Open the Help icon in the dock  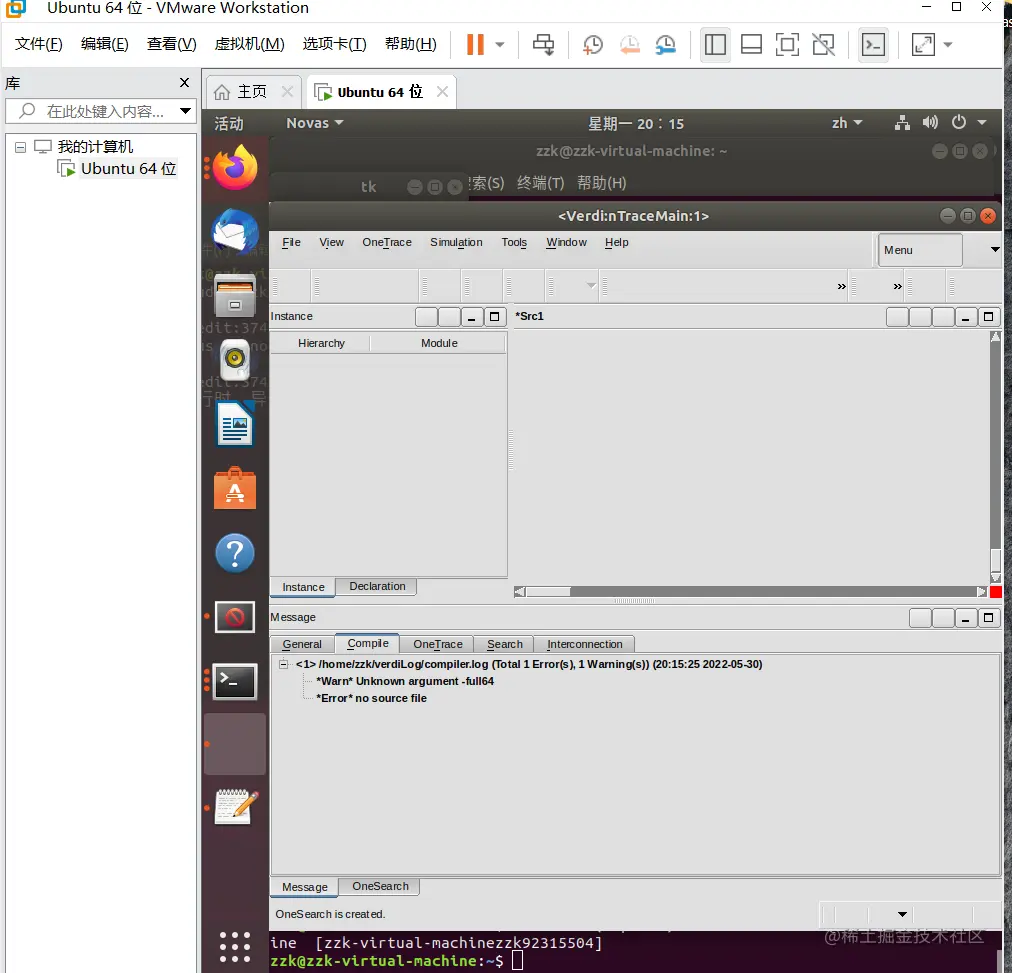[235, 553]
